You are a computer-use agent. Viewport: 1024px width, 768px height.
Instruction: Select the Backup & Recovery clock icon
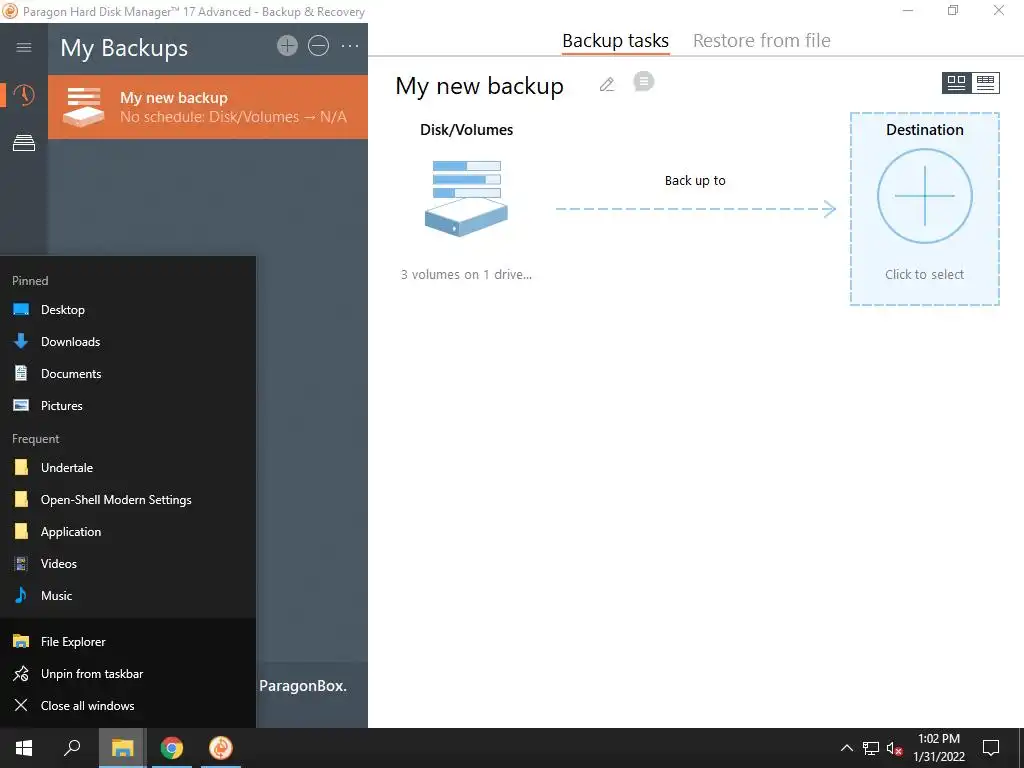point(24,95)
